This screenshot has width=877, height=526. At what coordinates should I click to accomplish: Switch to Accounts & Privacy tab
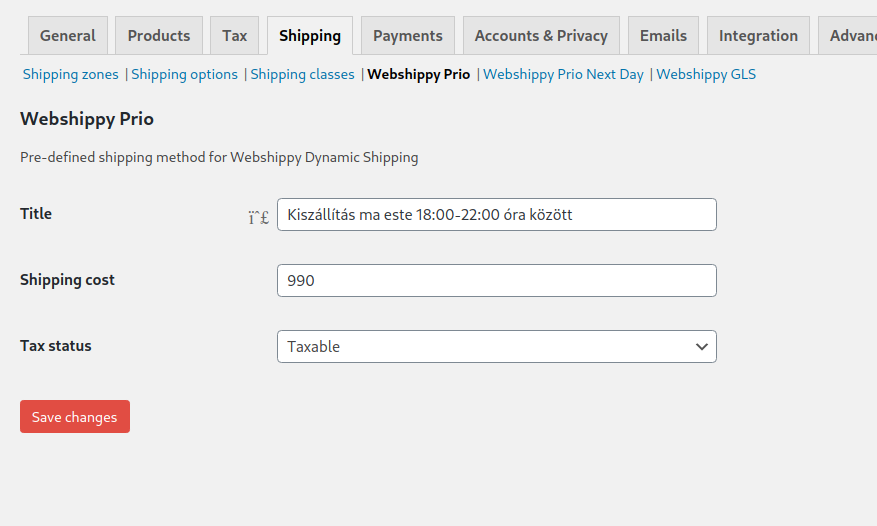pos(541,36)
